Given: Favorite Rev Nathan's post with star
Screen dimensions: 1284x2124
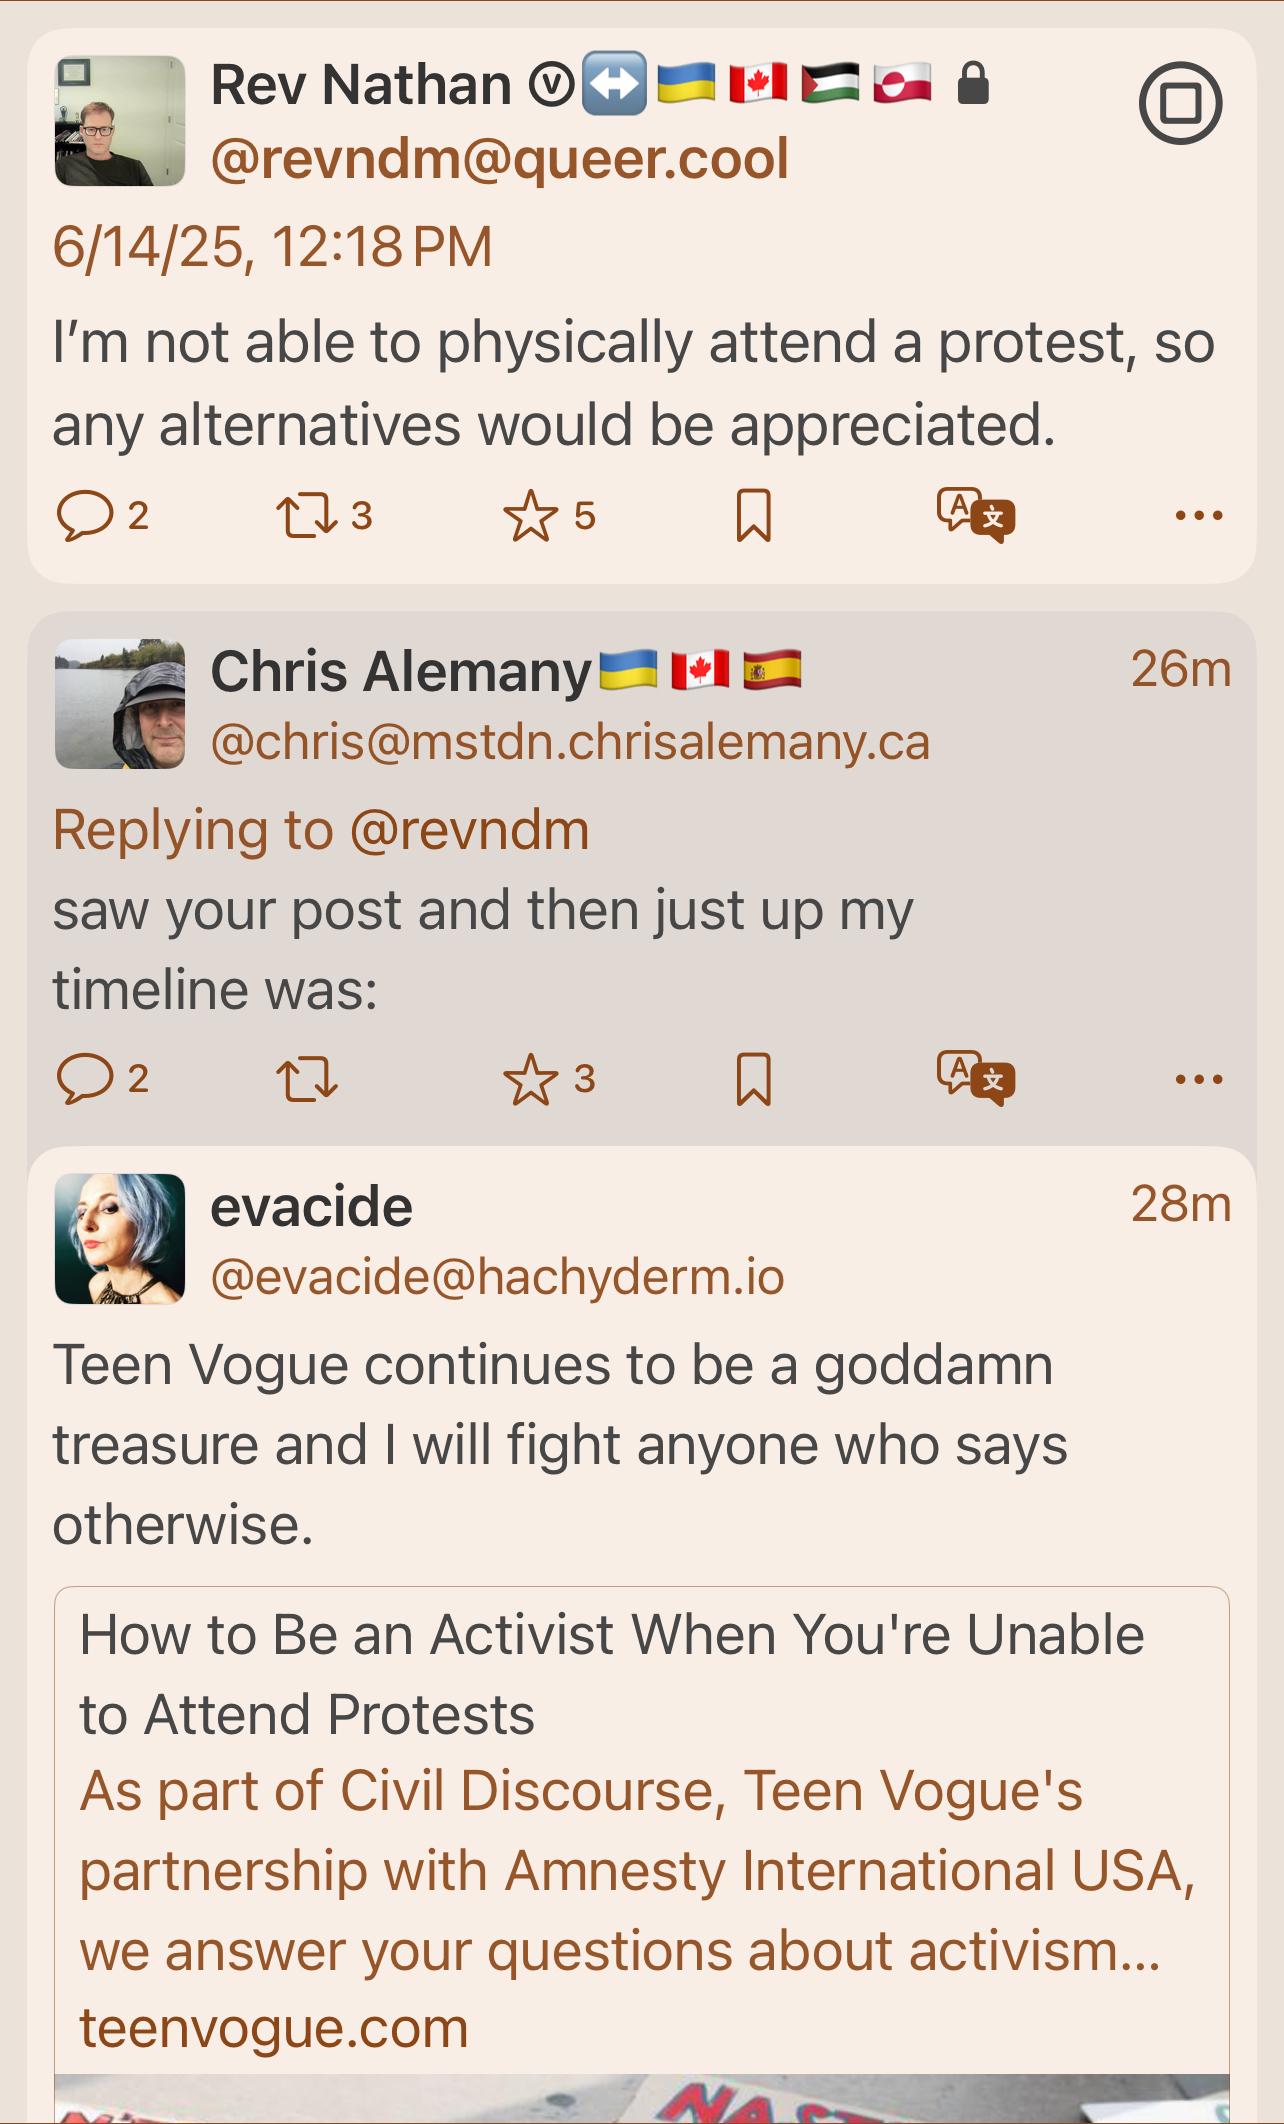Looking at the screenshot, I should point(530,516).
